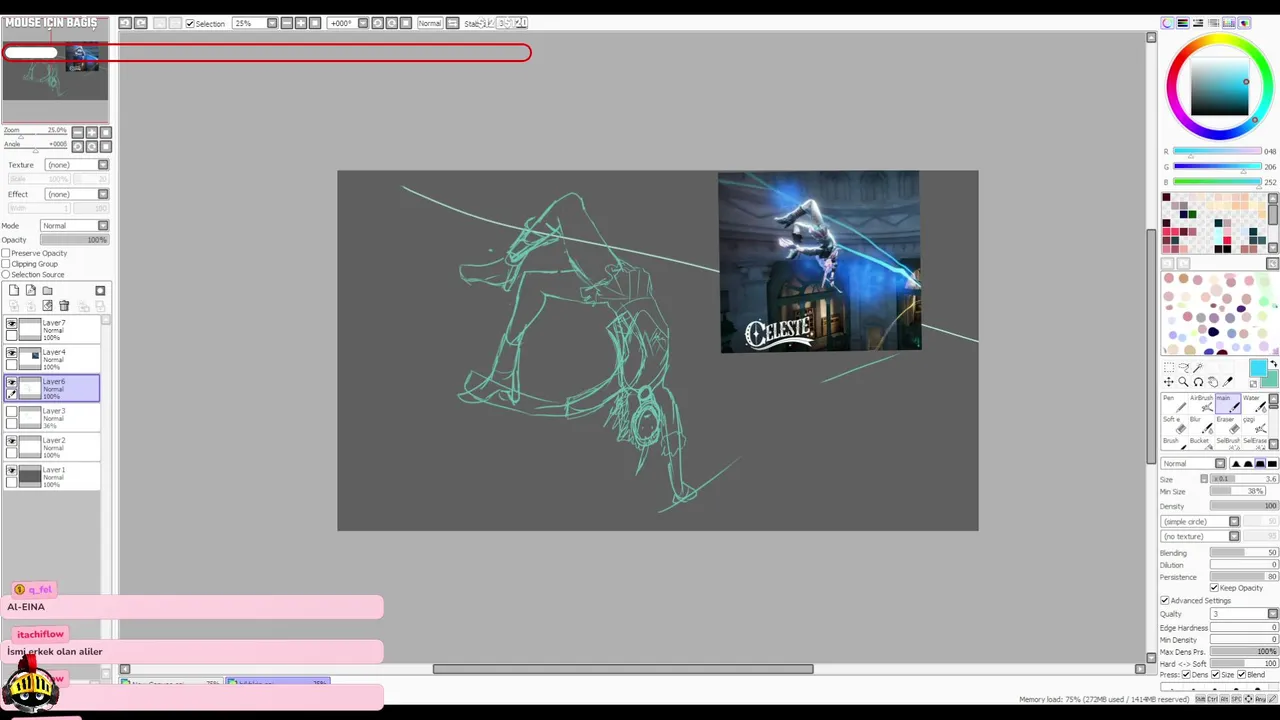Viewport: 1280px width, 720px height.
Task: Click the undo button in toolbar
Action: 125,23
